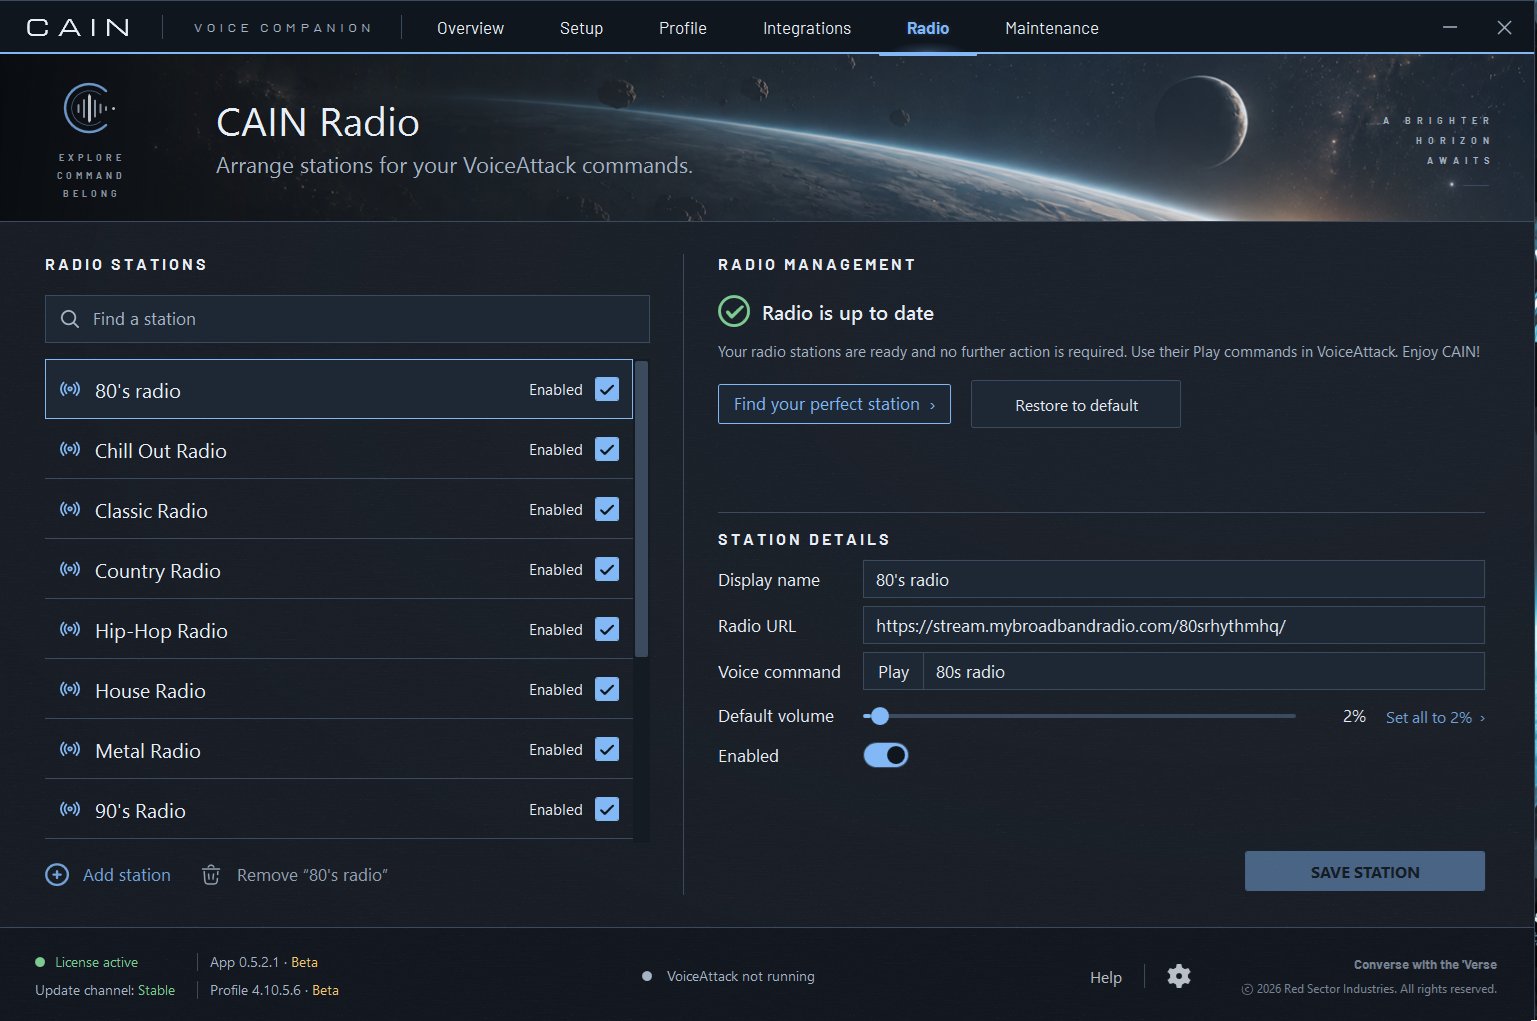Click the broadcast icon beside 90's Radio
The height and width of the screenshot is (1021, 1537).
tap(70, 809)
